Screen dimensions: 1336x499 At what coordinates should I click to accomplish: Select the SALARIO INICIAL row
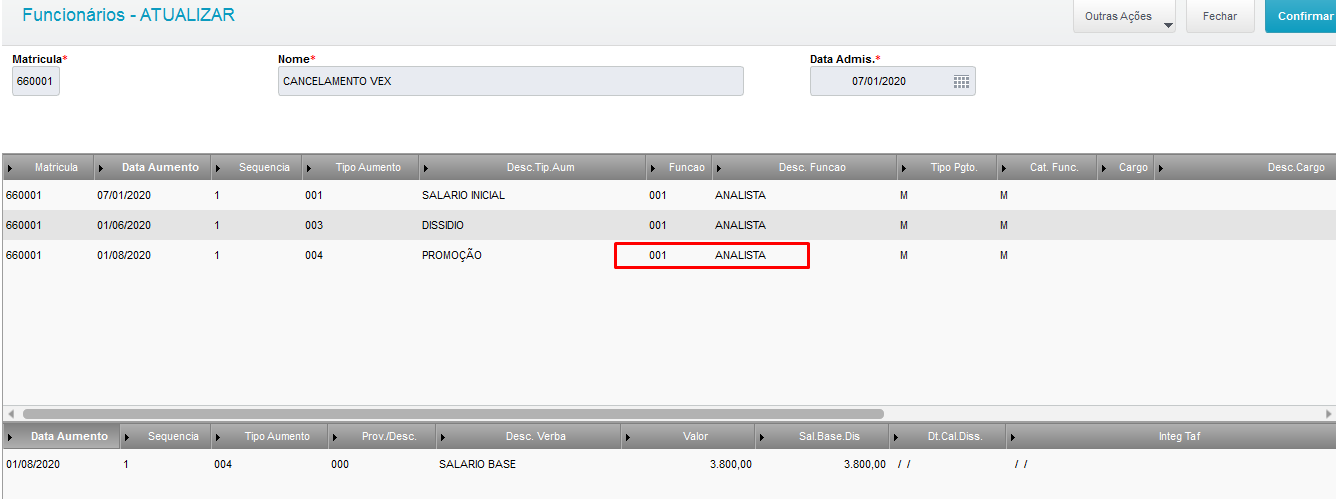click(x=668, y=195)
